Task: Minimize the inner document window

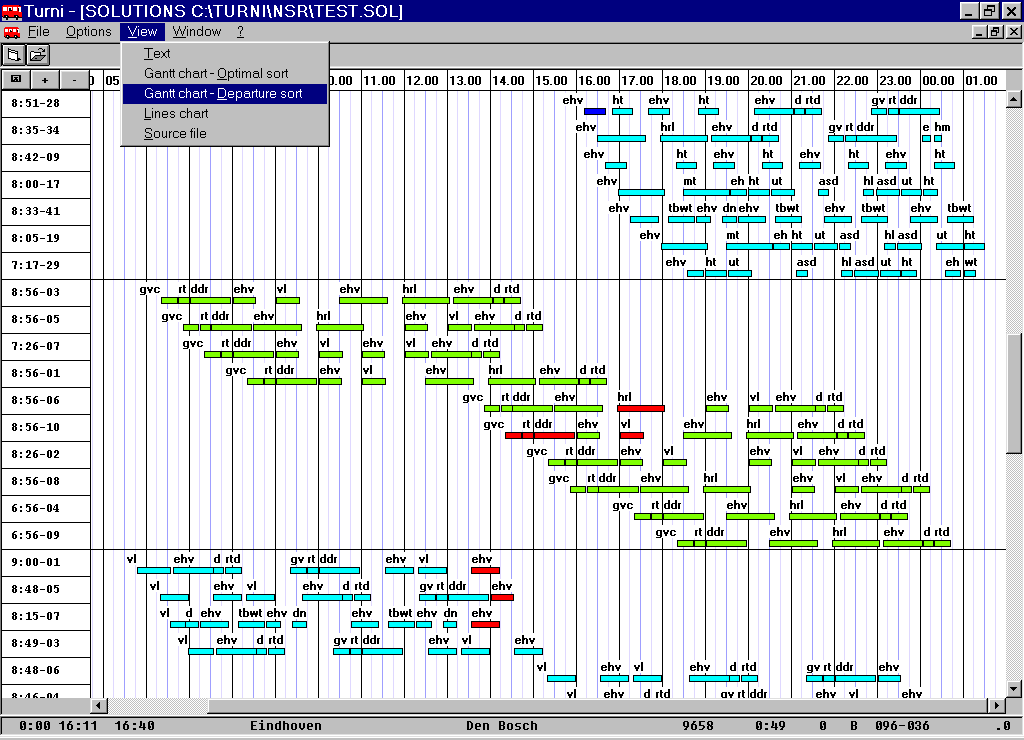Action: click(978, 32)
